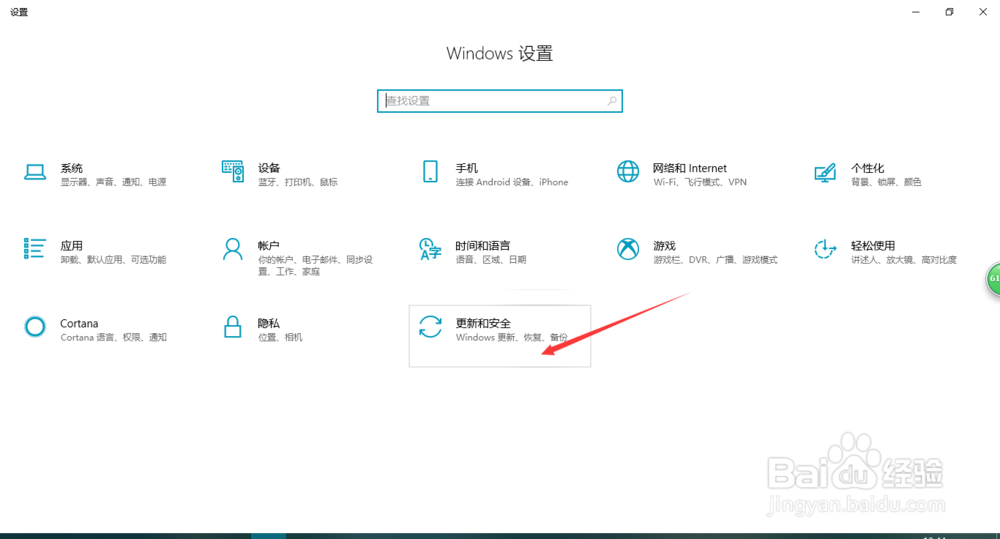Select the 更新和安全 refresh arrows icon
The image size is (1000, 539).
coord(430,327)
